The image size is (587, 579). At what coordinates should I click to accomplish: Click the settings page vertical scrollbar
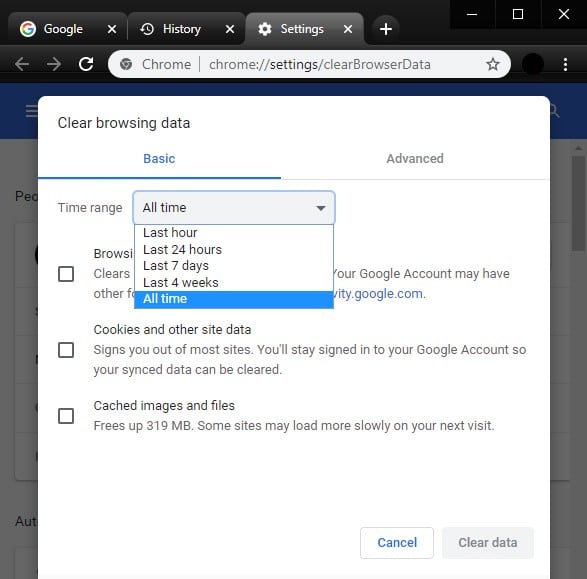pyautogui.click(x=578, y=204)
